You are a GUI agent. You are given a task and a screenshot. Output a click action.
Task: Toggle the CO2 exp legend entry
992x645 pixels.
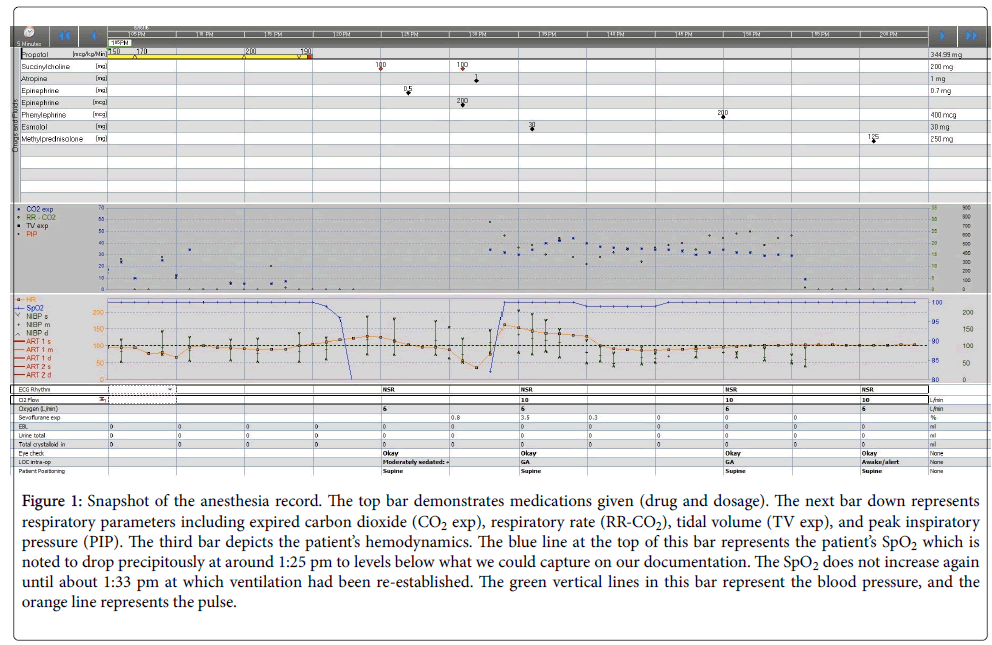coord(40,210)
